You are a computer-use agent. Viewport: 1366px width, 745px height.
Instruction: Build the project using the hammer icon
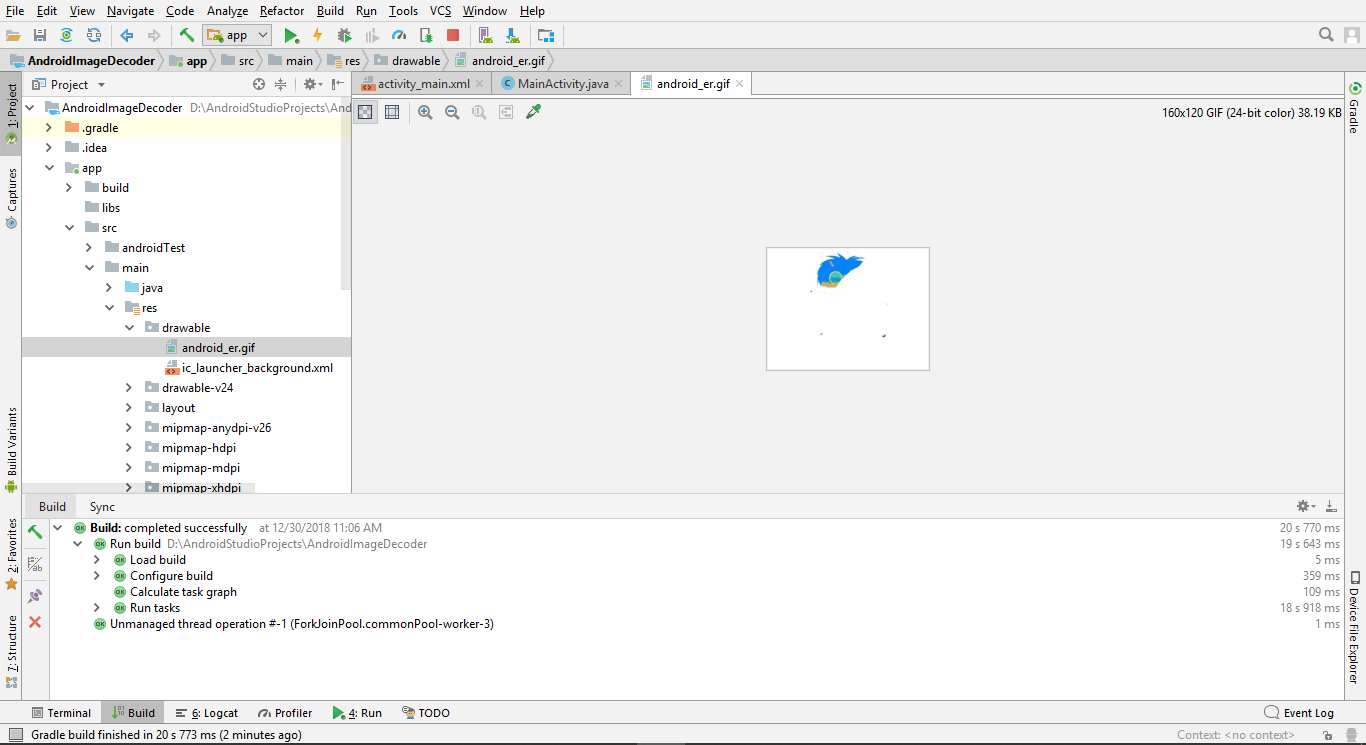coord(186,34)
